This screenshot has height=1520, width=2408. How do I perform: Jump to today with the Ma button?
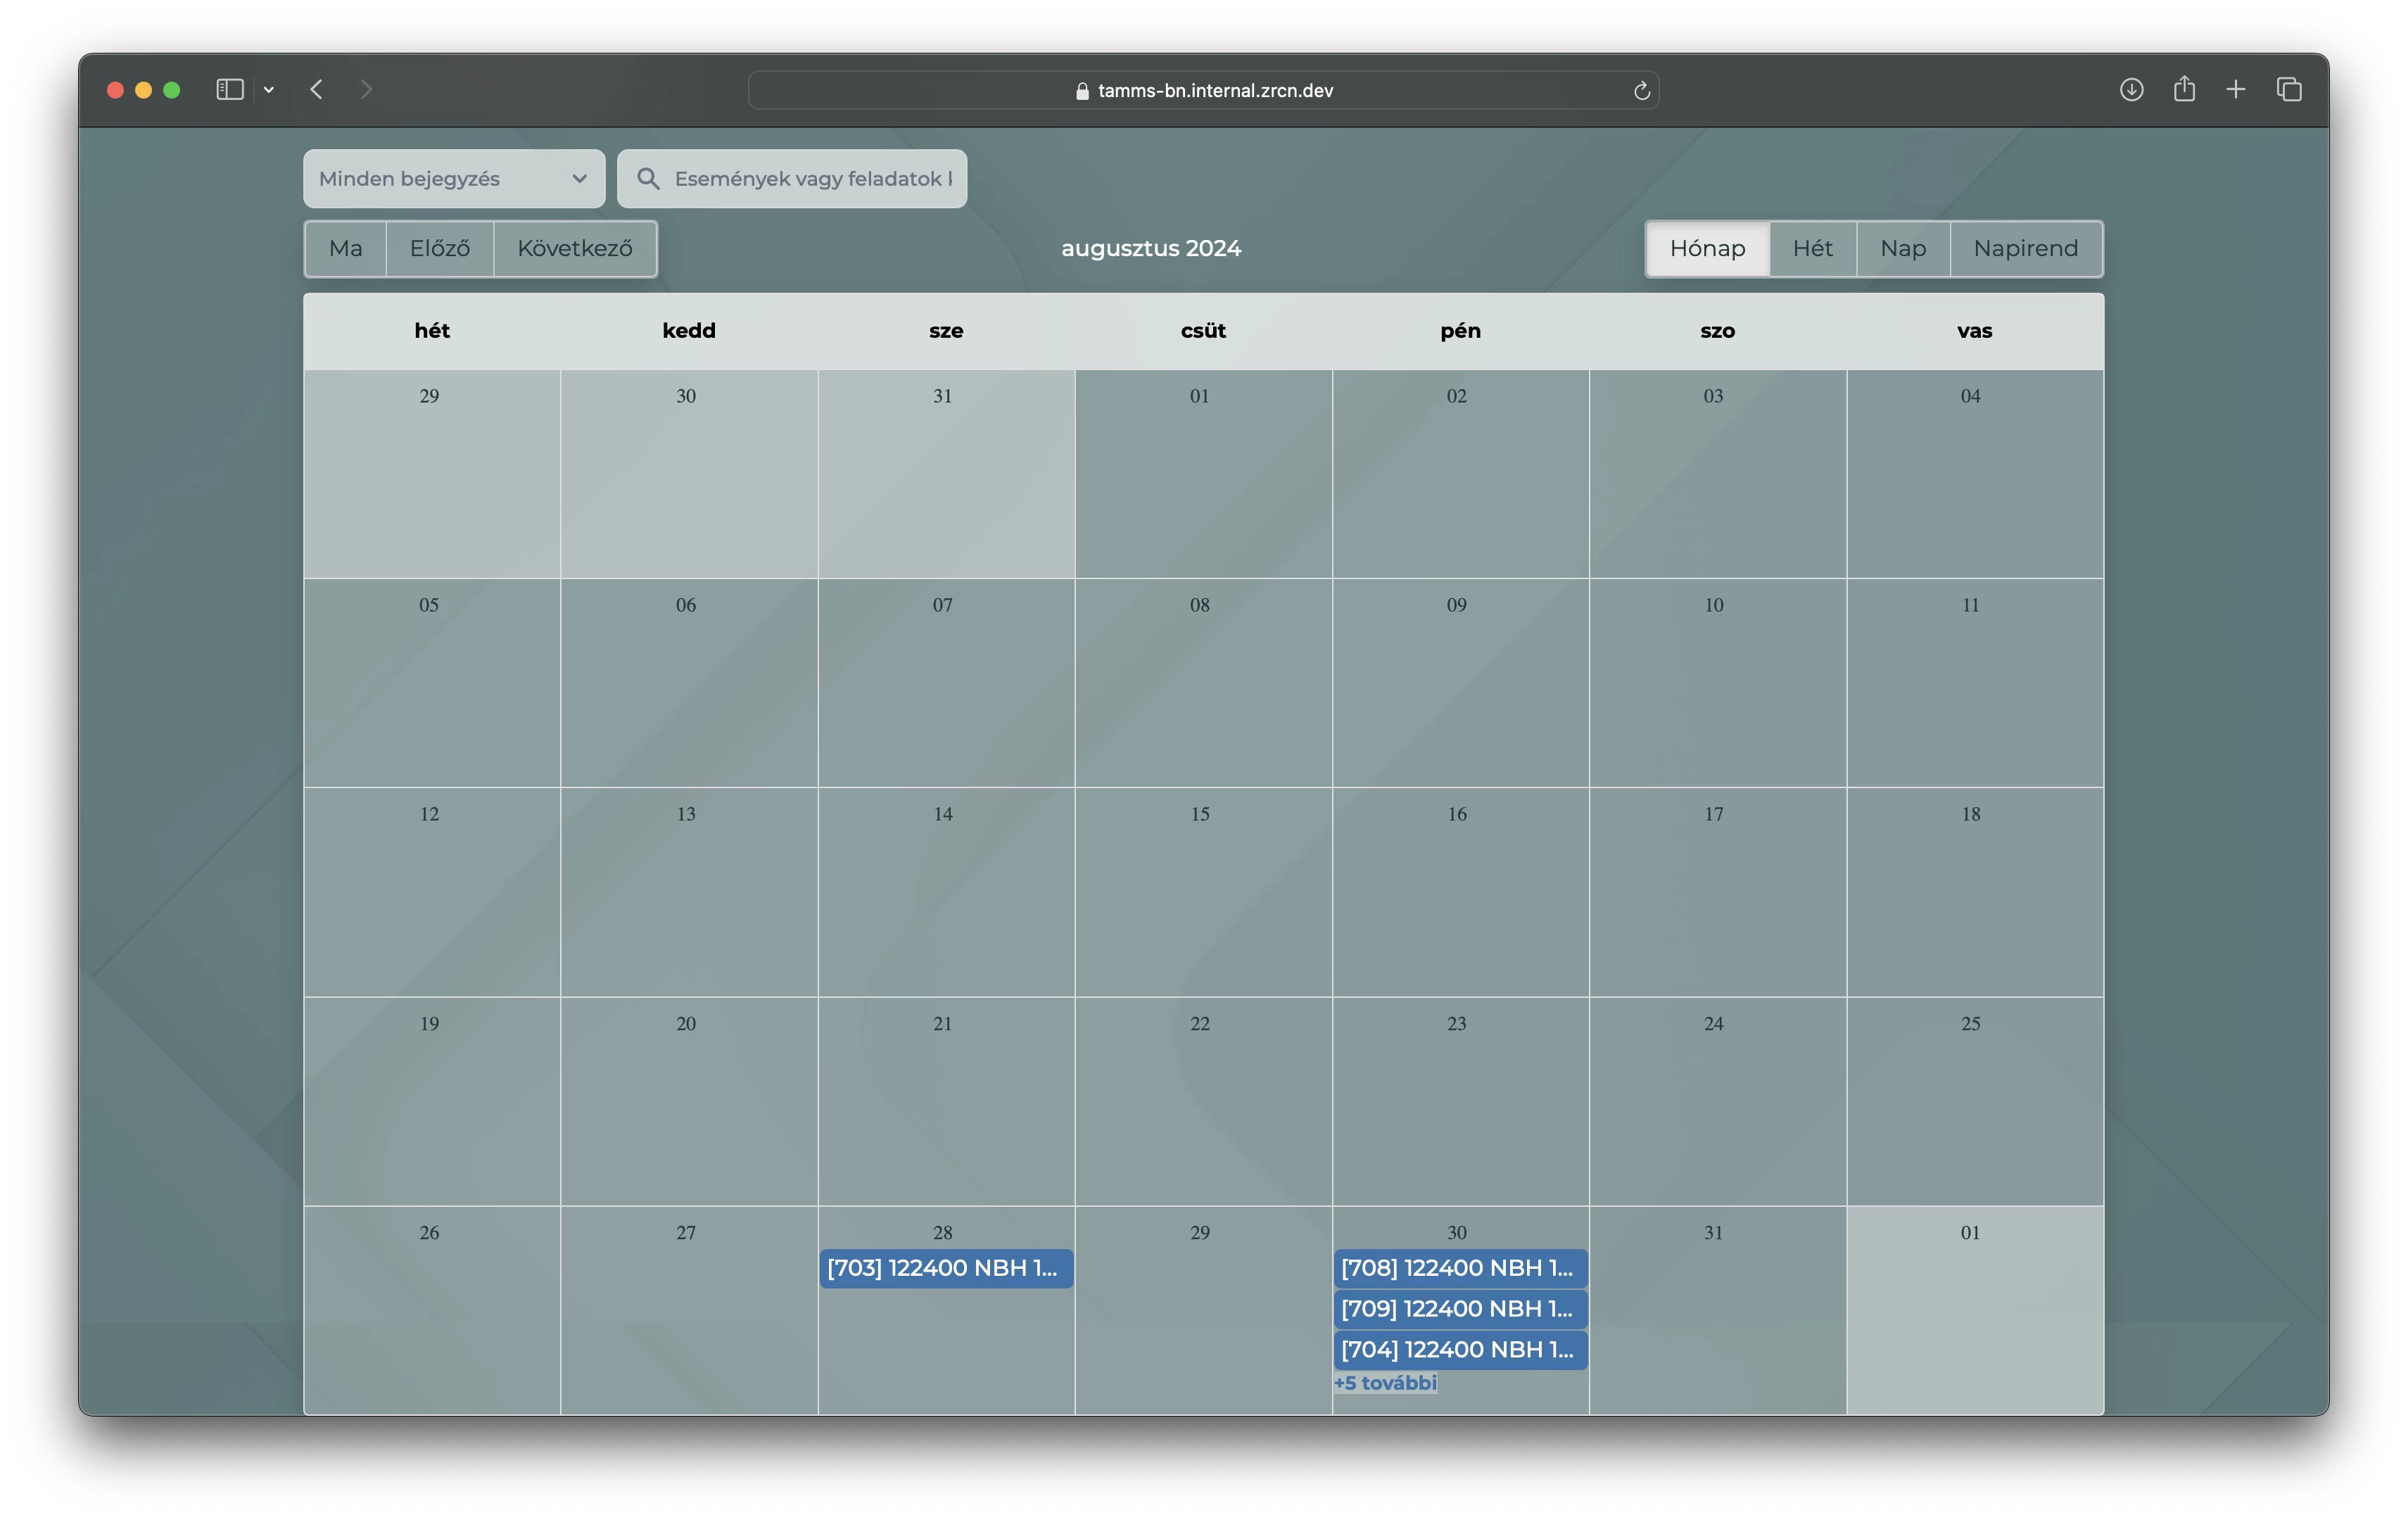pos(346,248)
